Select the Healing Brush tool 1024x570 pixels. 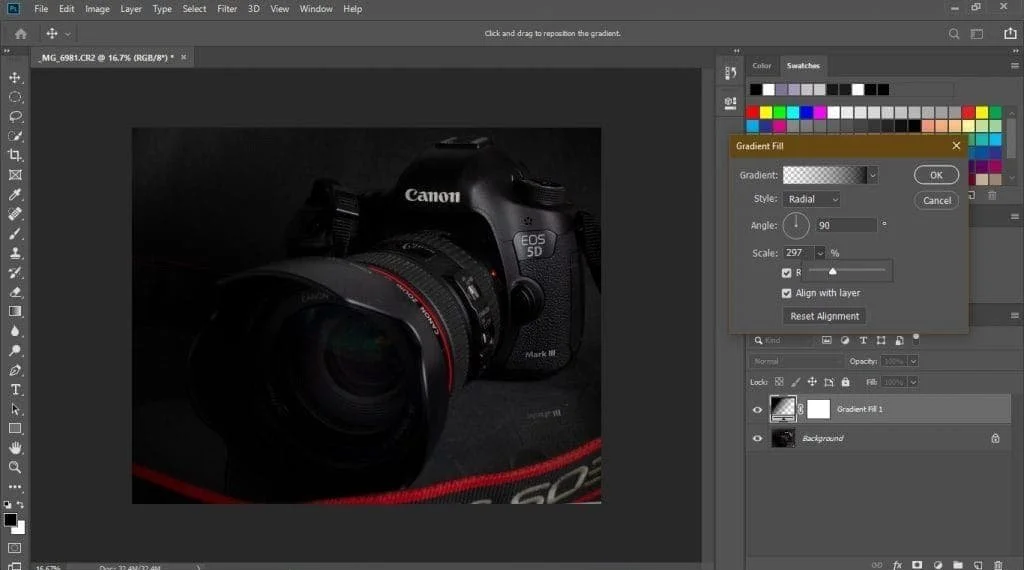pos(15,214)
